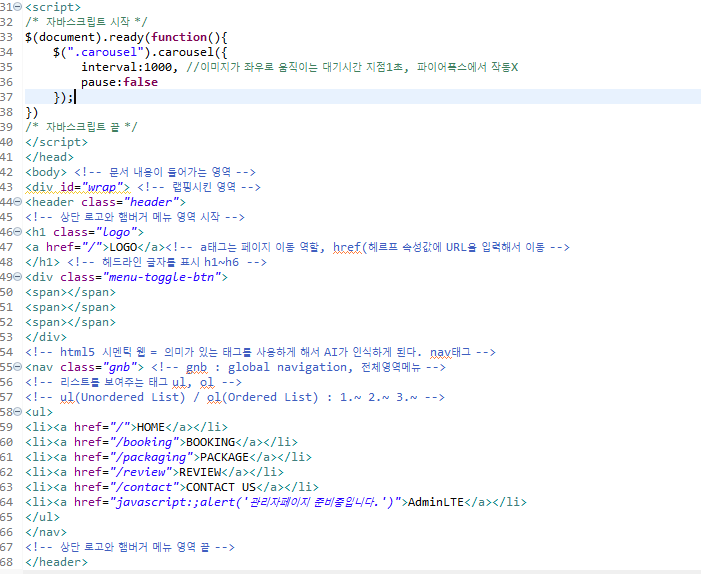Click the '.carousel' selector string
The image size is (701, 574).
click(x=106, y=52)
